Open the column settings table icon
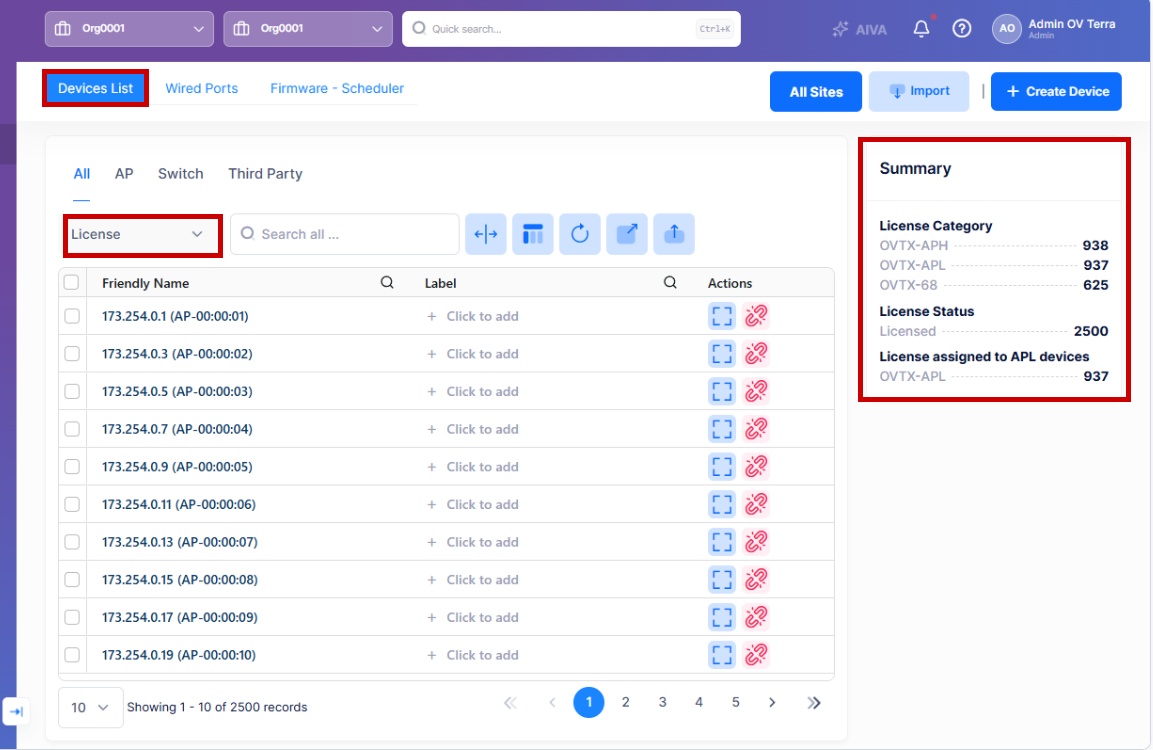Image resolution: width=1153 pixels, height=750 pixels. click(x=532, y=234)
